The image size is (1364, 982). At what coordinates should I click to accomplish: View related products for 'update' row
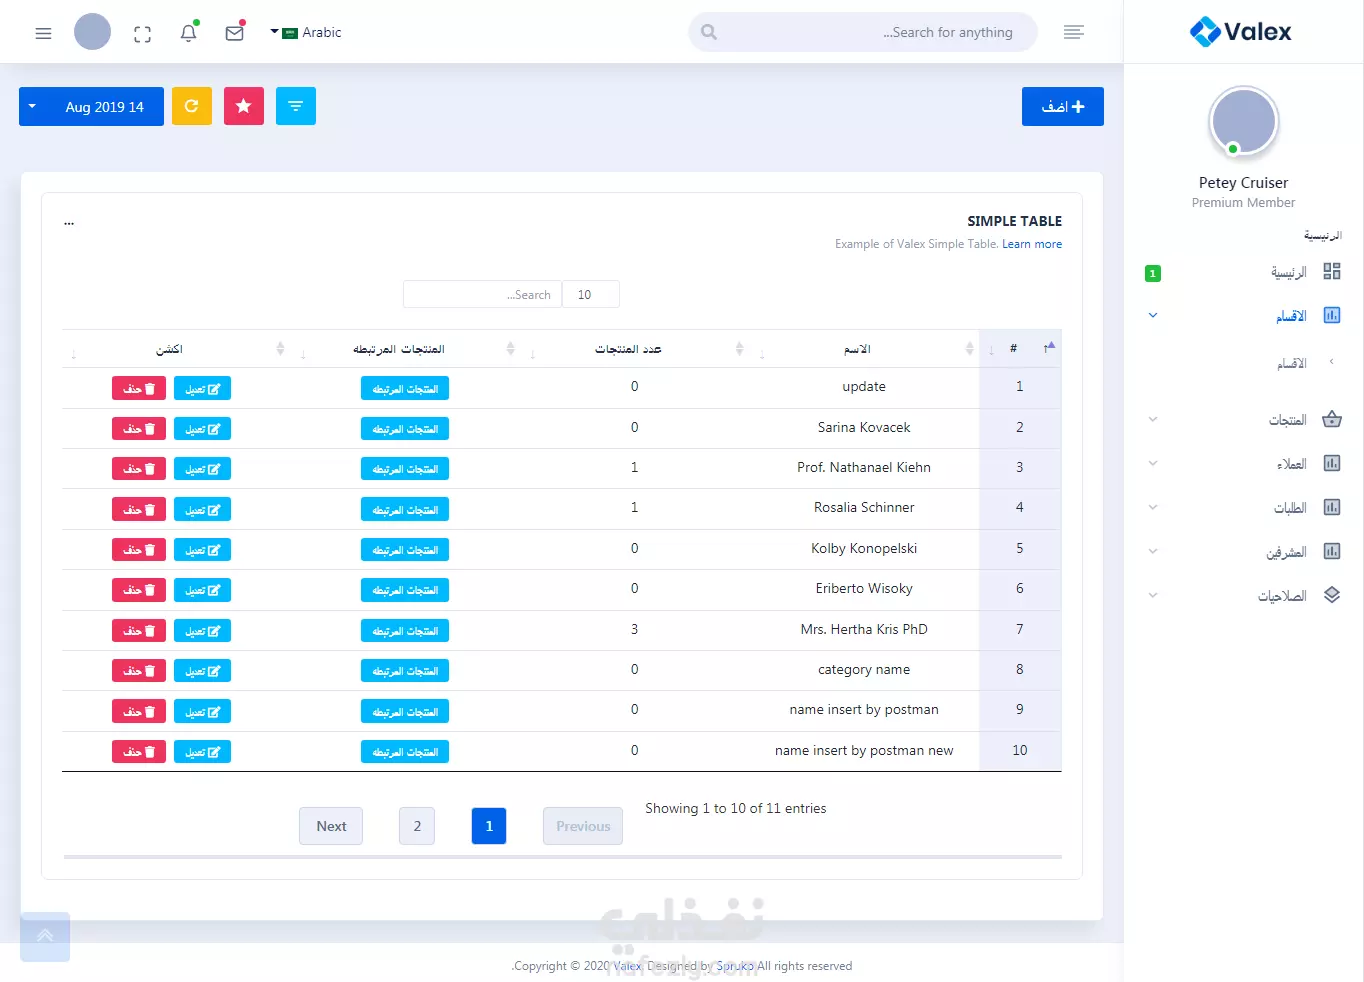coord(405,389)
